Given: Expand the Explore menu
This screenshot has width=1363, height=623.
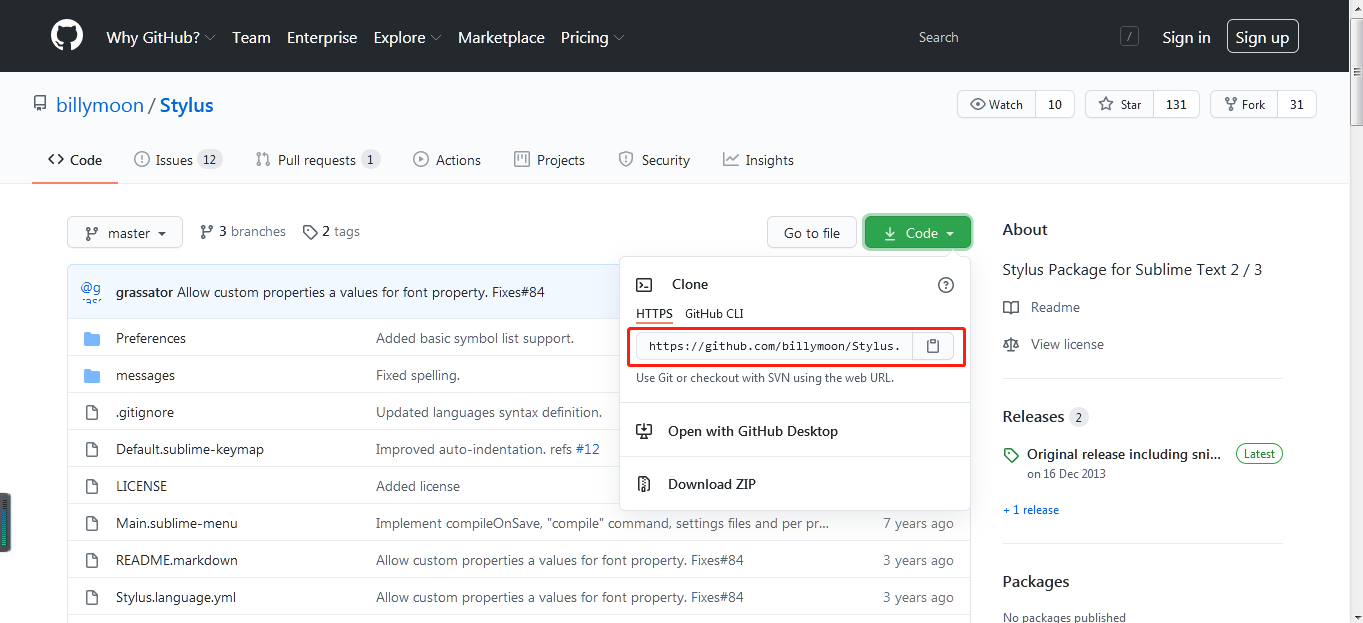Looking at the screenshot, I should (x=407, y=38).
